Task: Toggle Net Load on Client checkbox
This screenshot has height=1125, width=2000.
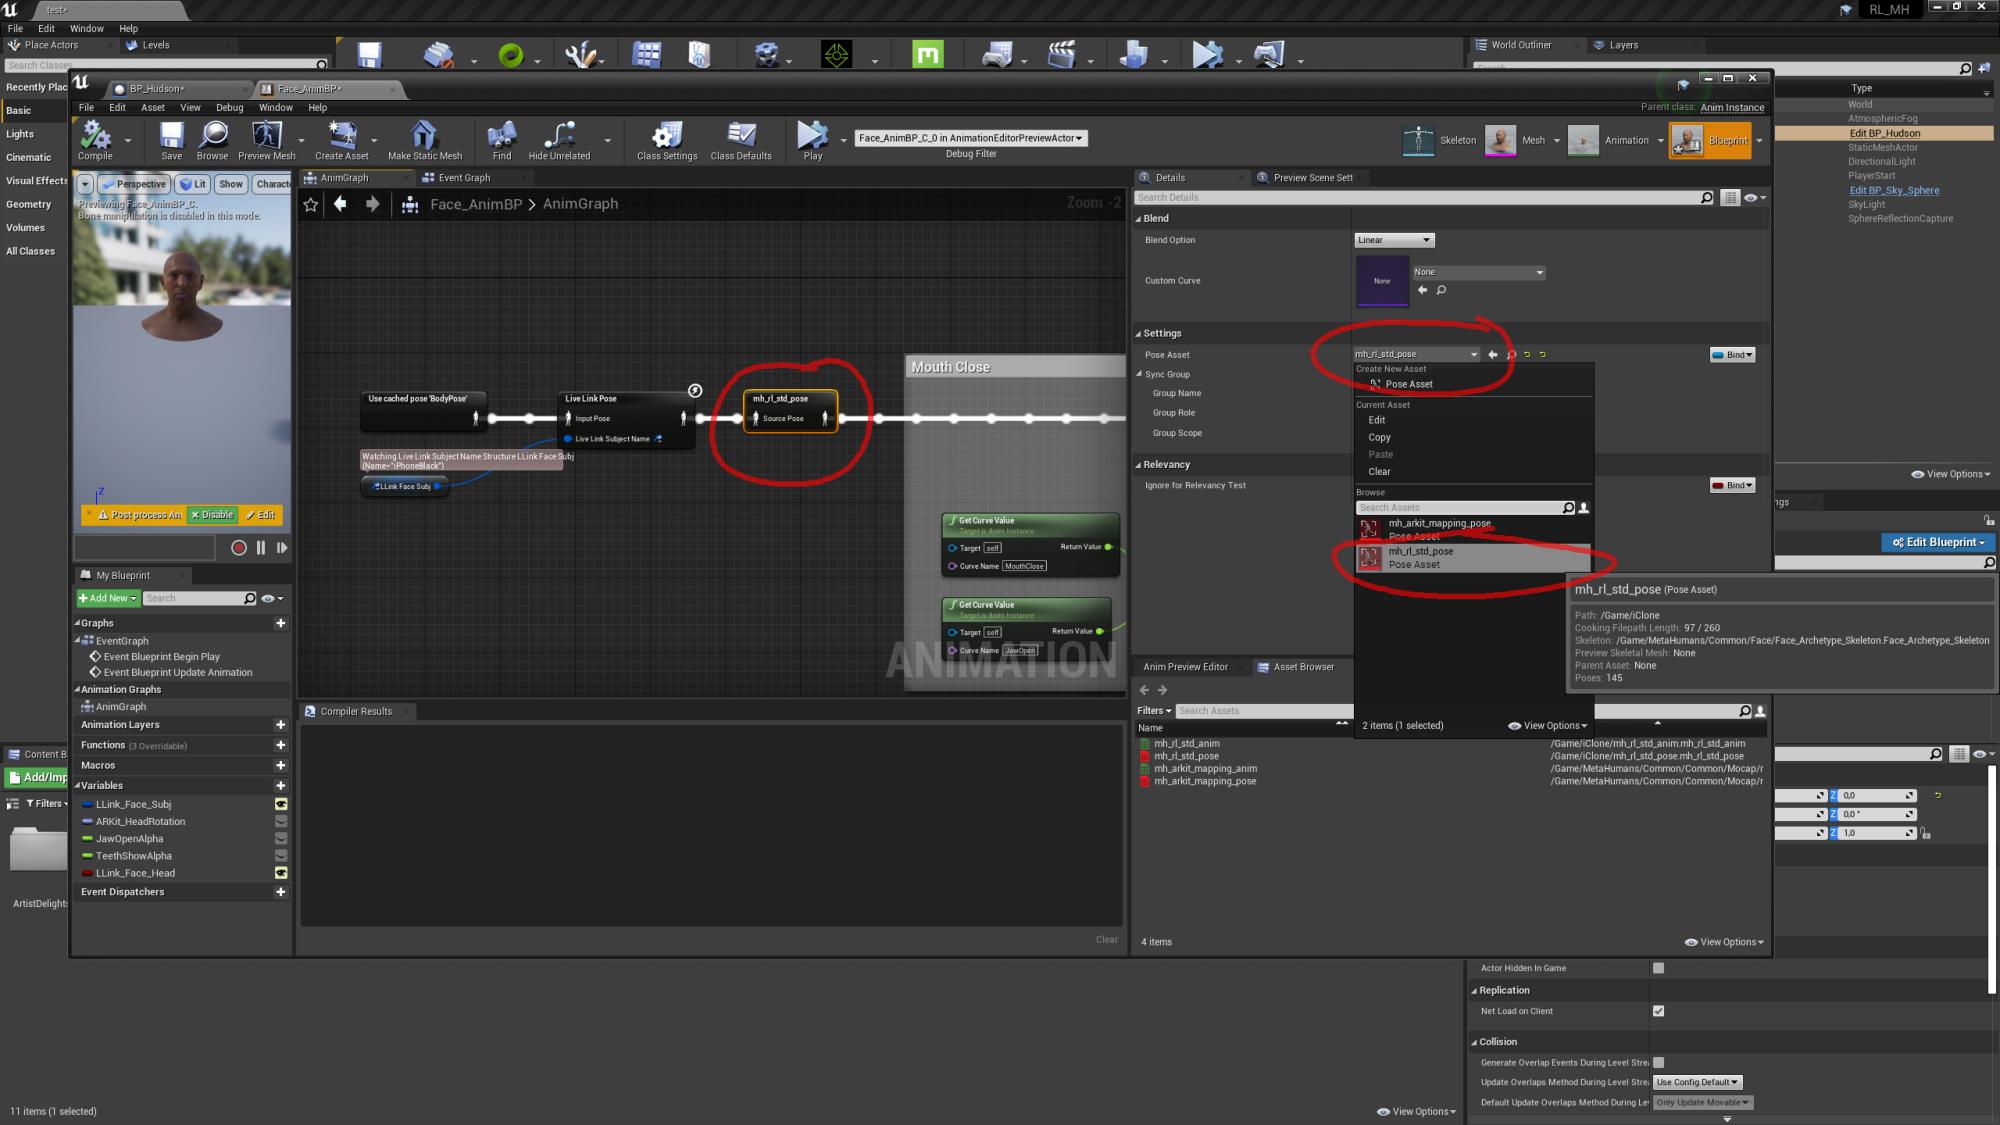Action: (x=1662, y=1011)
